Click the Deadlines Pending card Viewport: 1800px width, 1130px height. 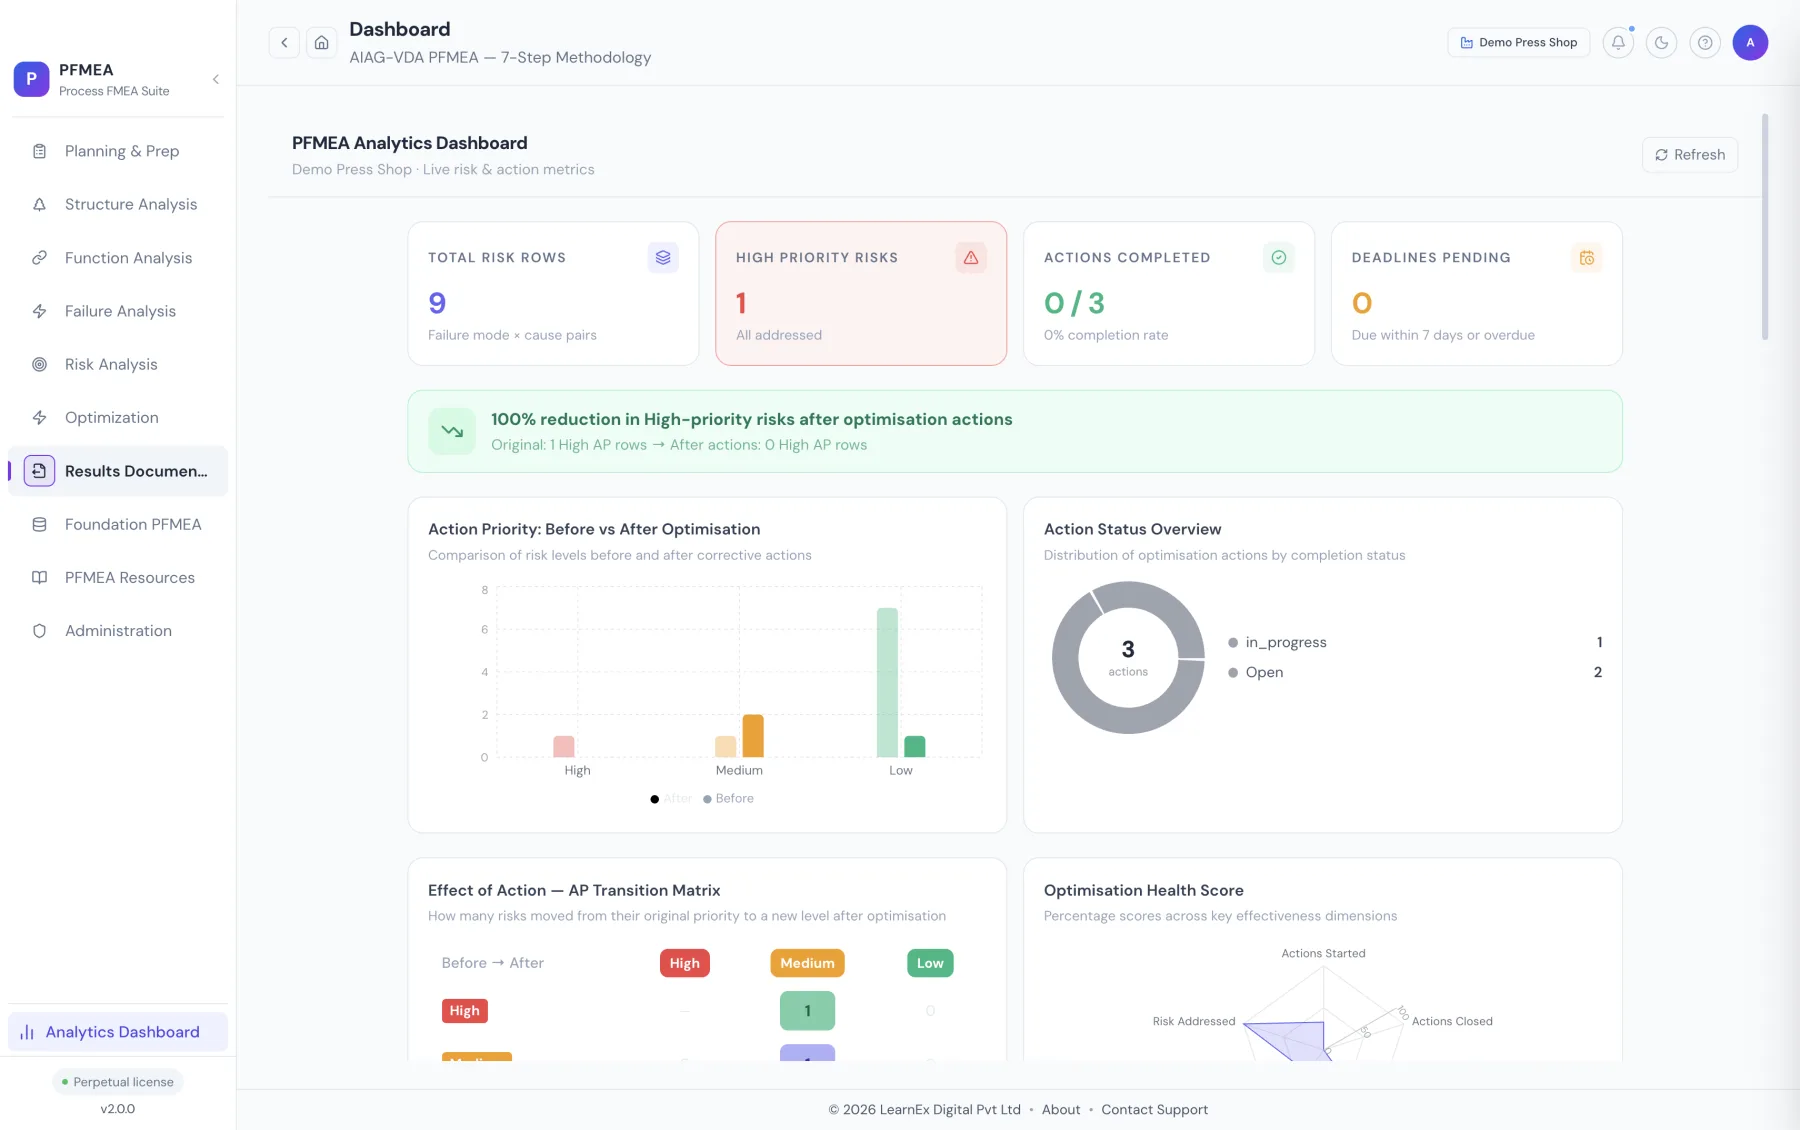pos(1476,293)
